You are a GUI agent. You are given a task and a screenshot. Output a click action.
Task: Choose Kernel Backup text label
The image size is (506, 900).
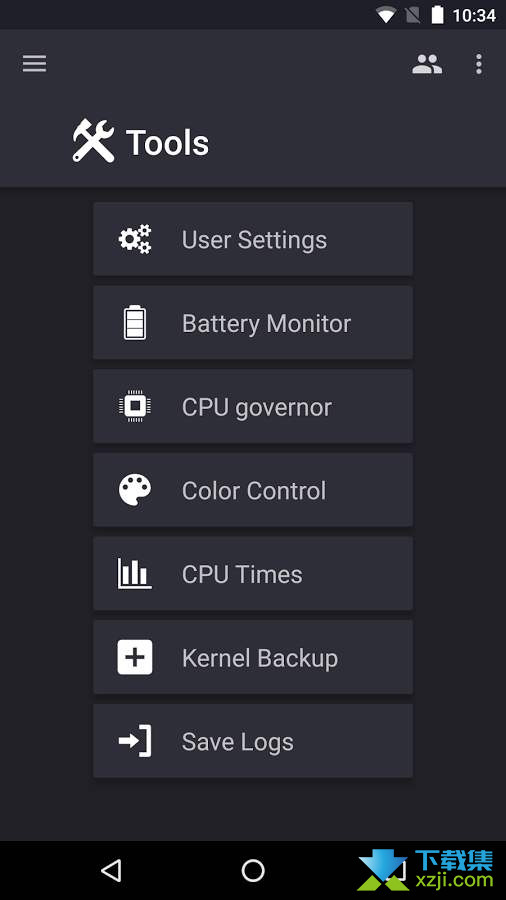260,658
